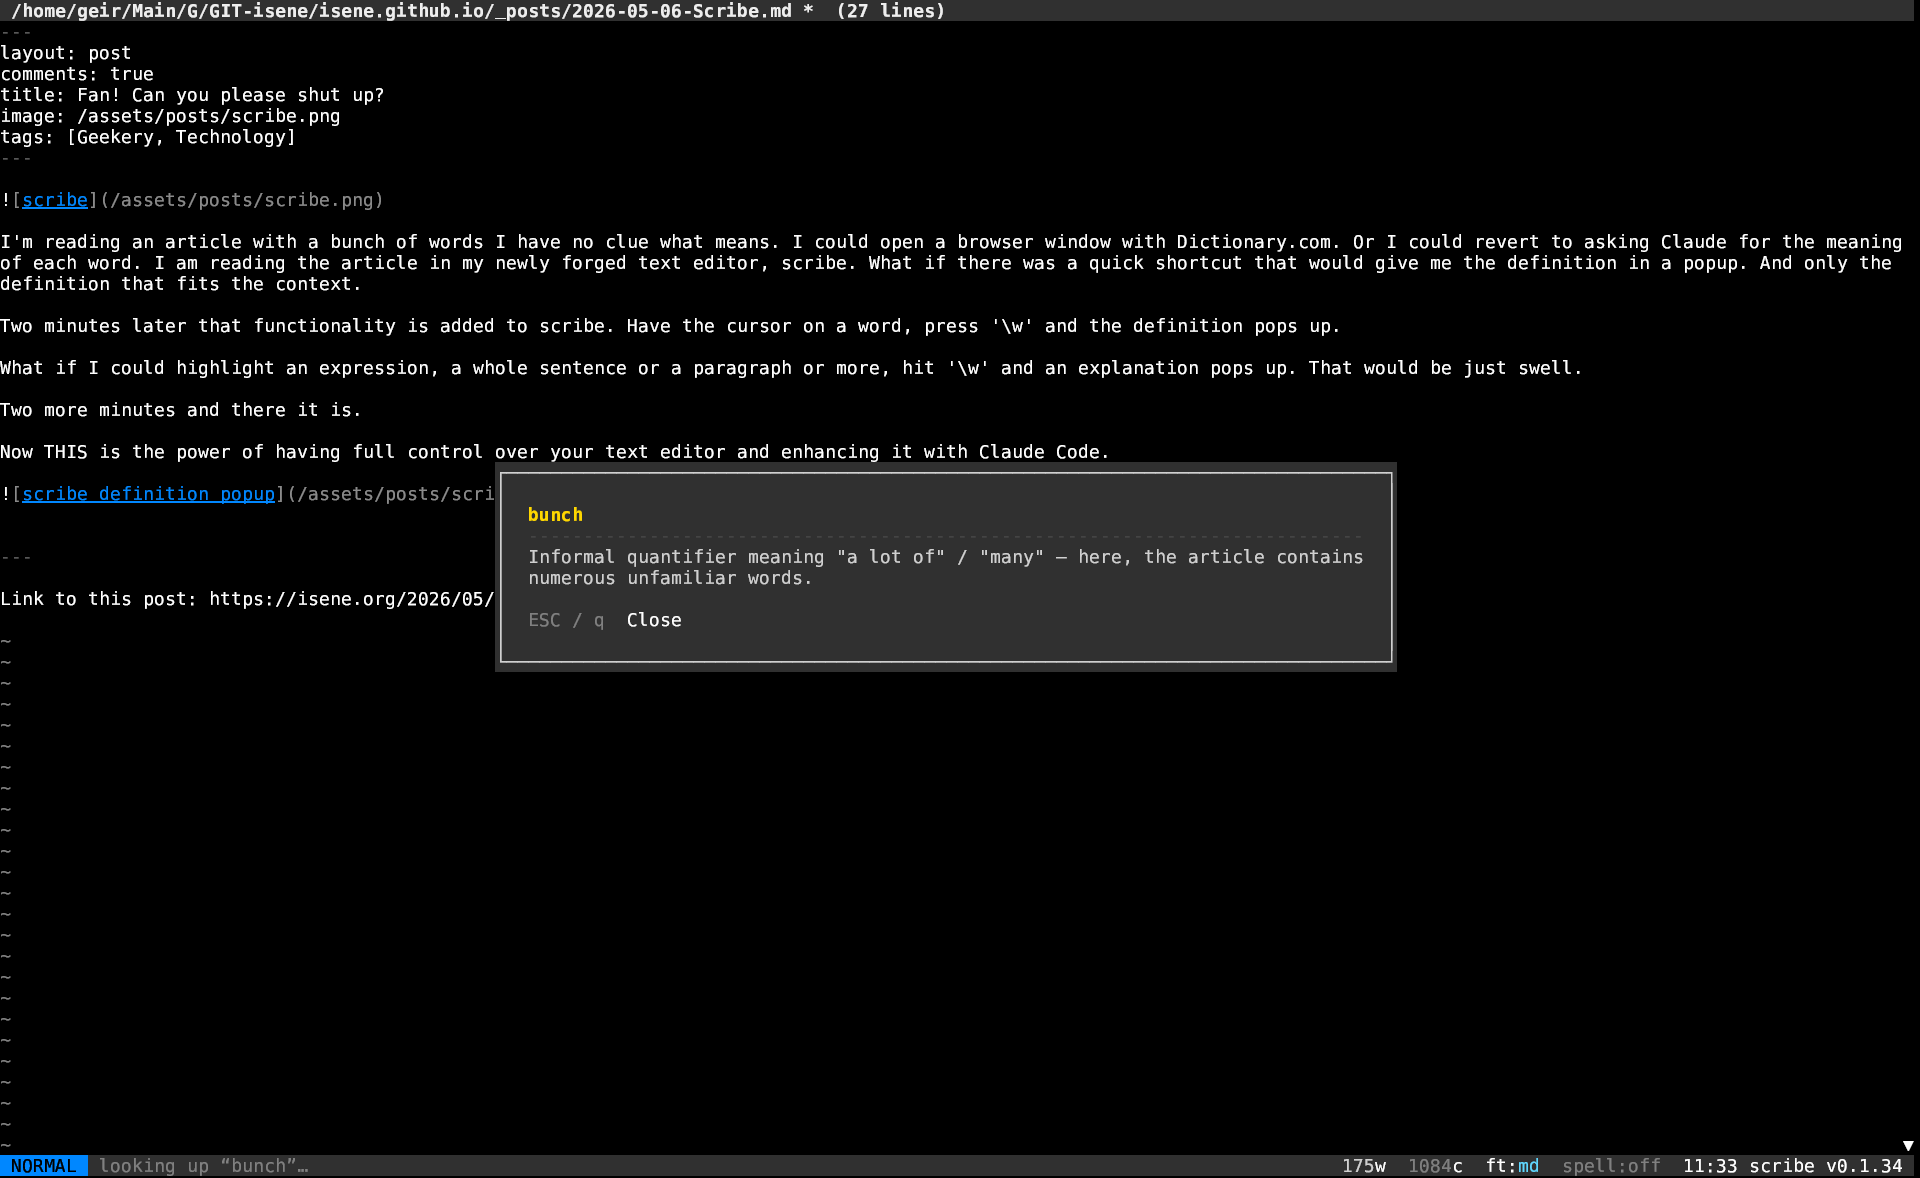Click the '175w' word count
1920x1178 pixels.
[x=1364, y=1166]
